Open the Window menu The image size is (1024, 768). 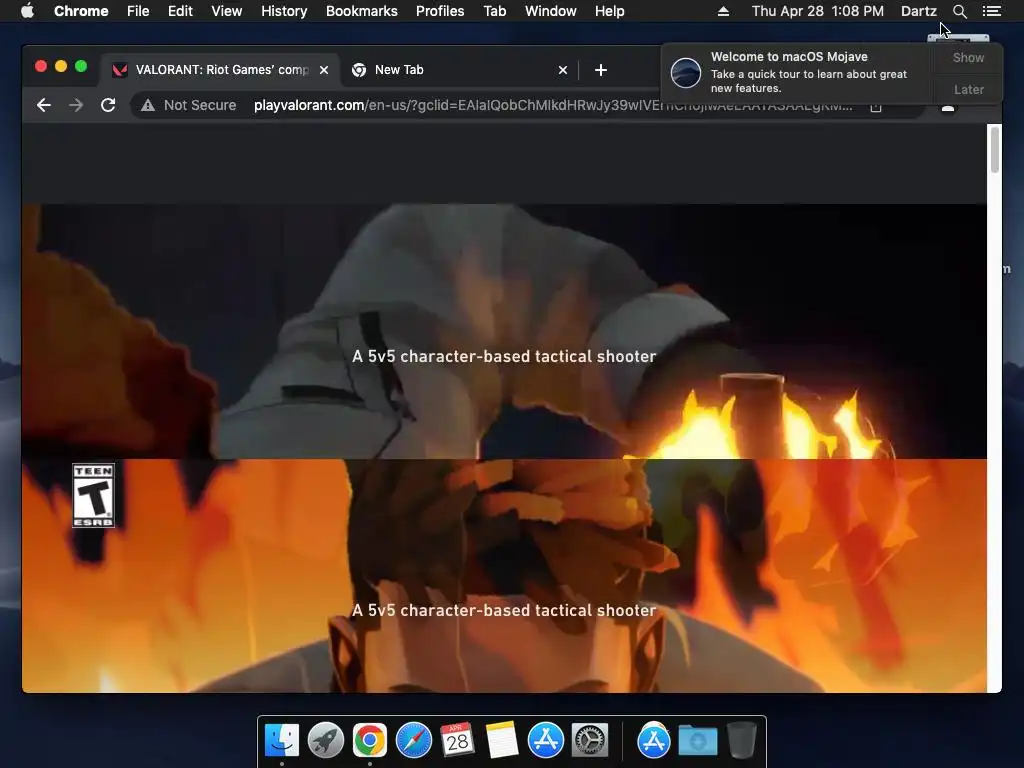[551, 11]
